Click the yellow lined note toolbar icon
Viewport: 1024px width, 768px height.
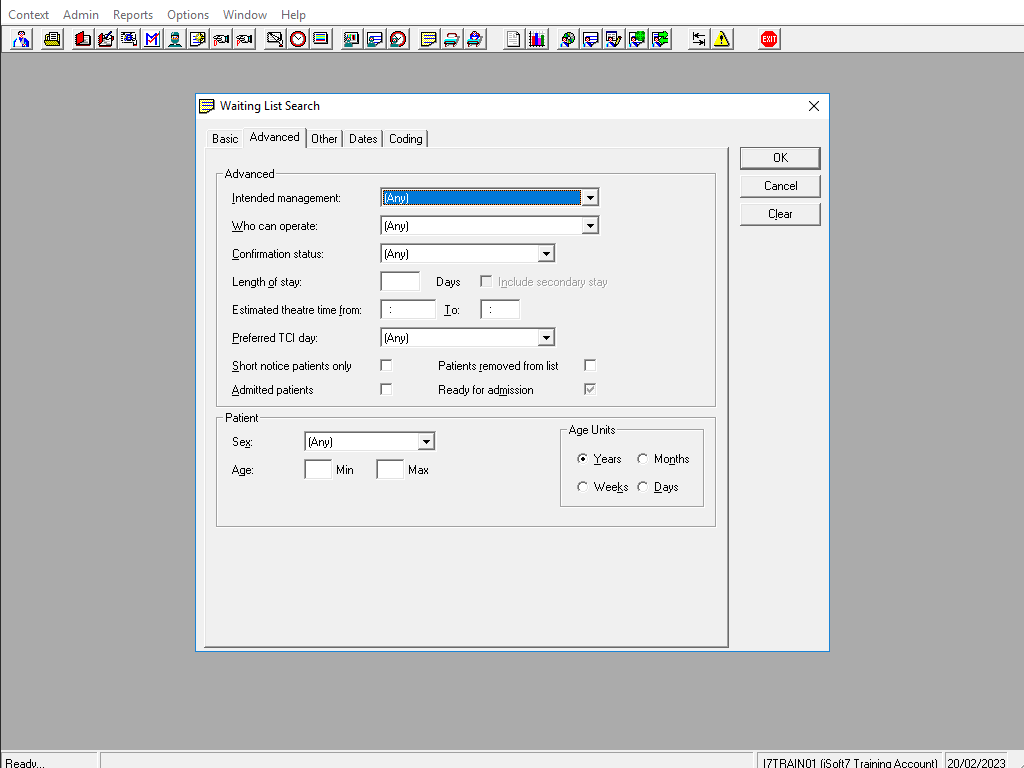click(x=428, y=39)
